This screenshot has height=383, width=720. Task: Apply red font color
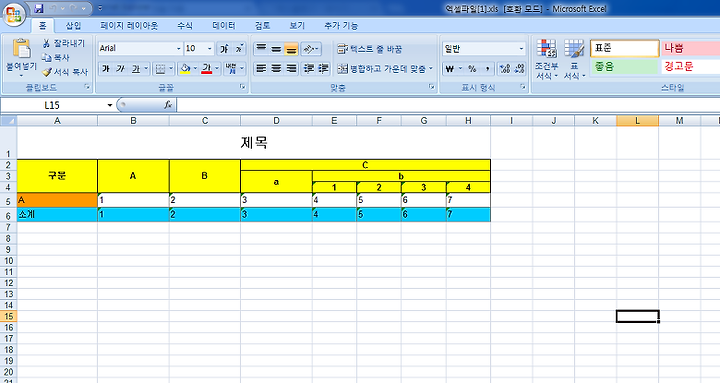[207, 69]
